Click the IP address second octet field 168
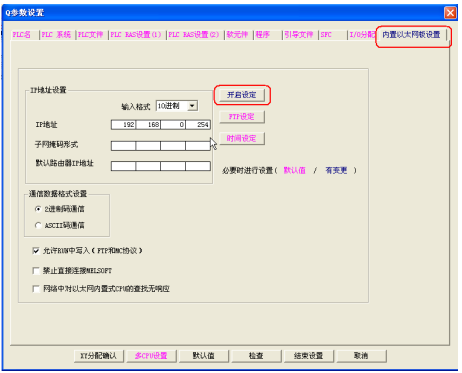The width and height of the screenshot is (462, 373). 148,125
